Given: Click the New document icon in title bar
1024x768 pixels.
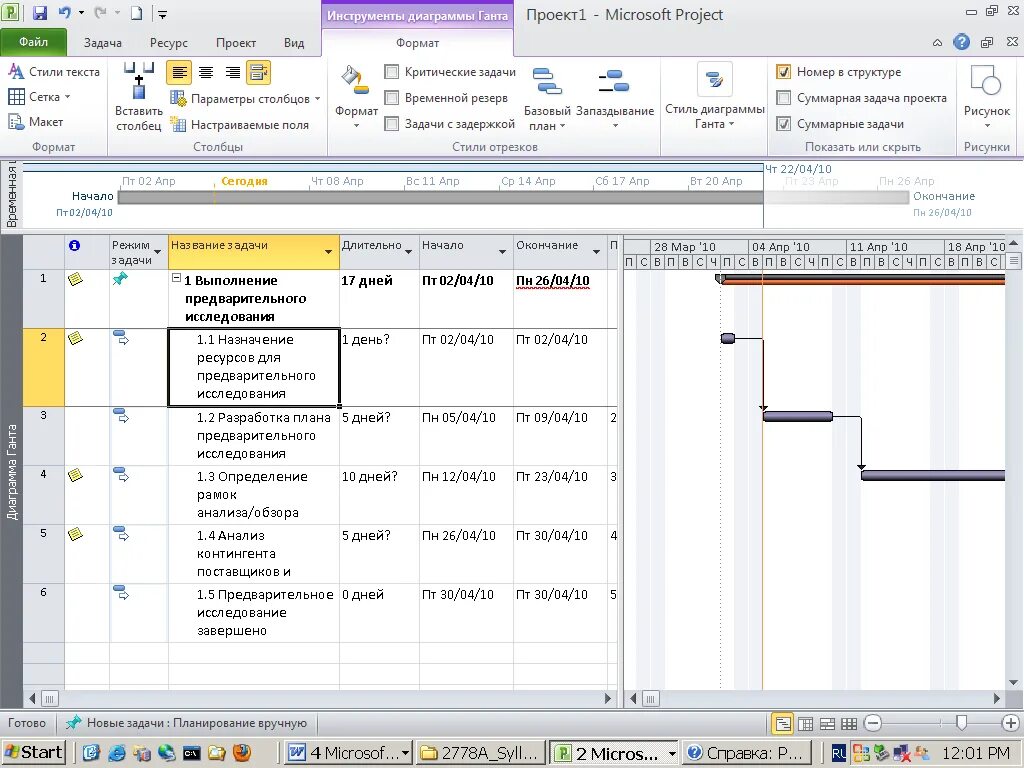Looking at the screenshot, I should pyautogui.click(x=136, y=13).
